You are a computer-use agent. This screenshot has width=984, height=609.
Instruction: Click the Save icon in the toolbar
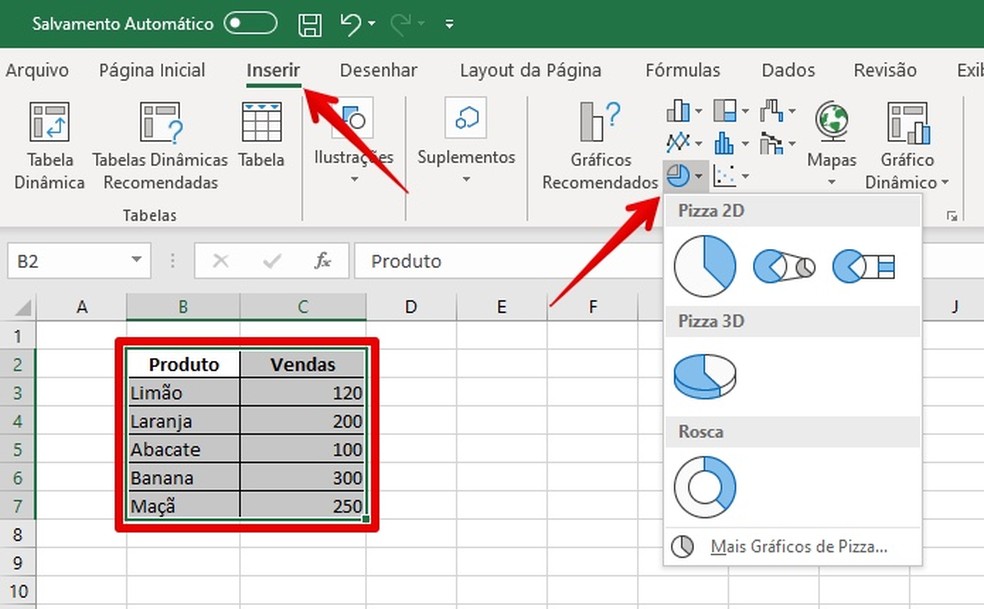pos(310,22)
